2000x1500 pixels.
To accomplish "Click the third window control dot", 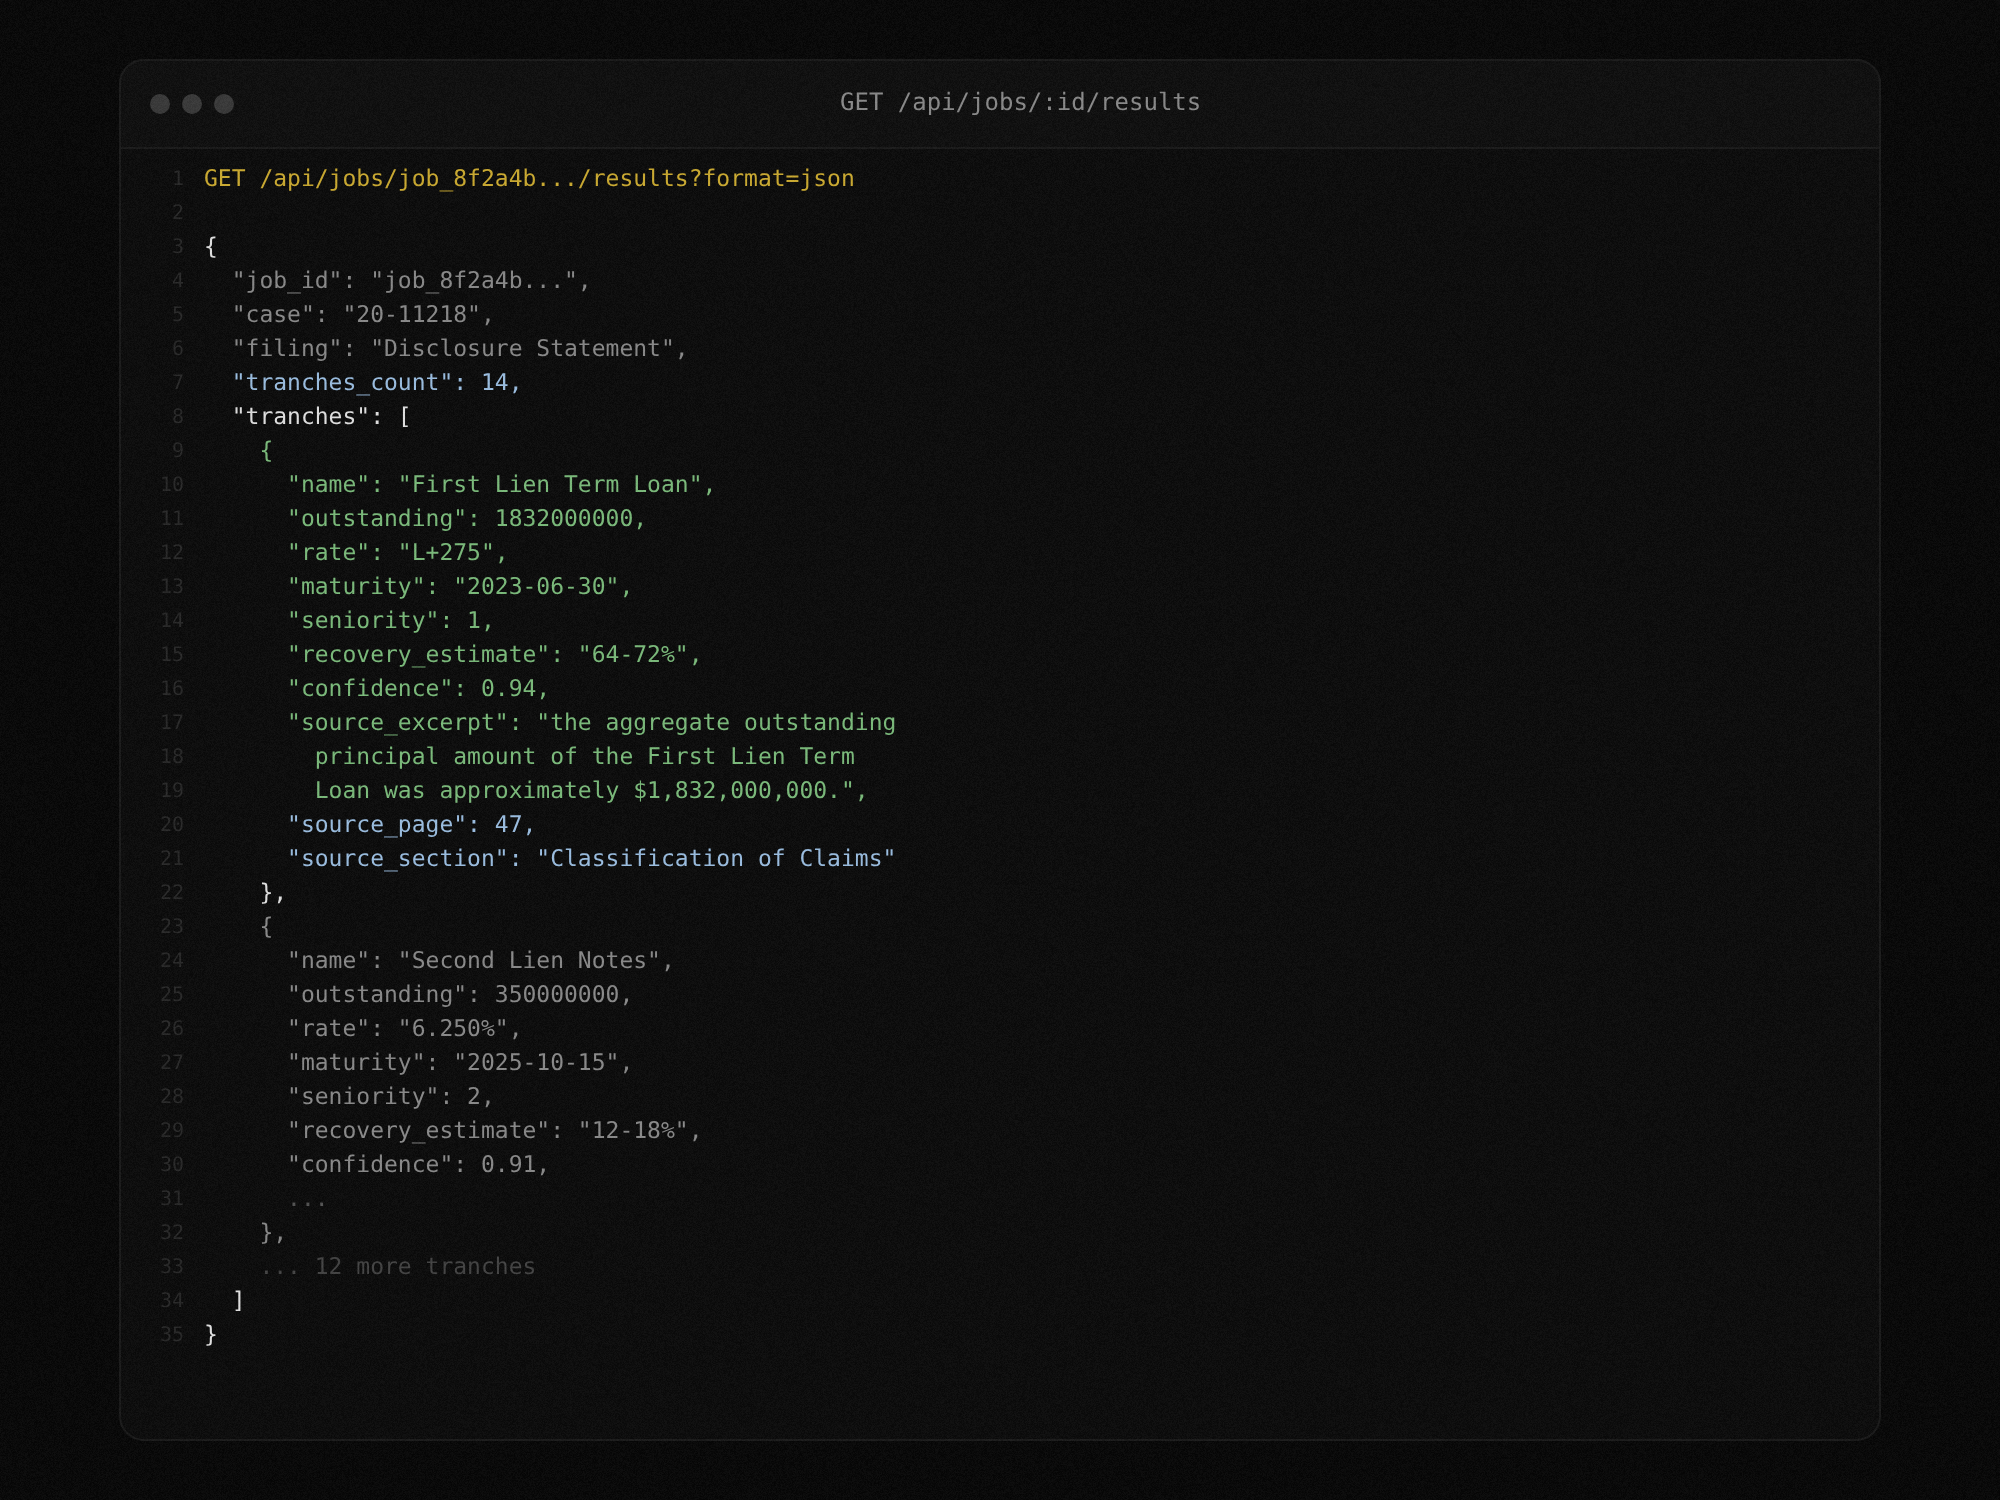I will coord(224,104).
